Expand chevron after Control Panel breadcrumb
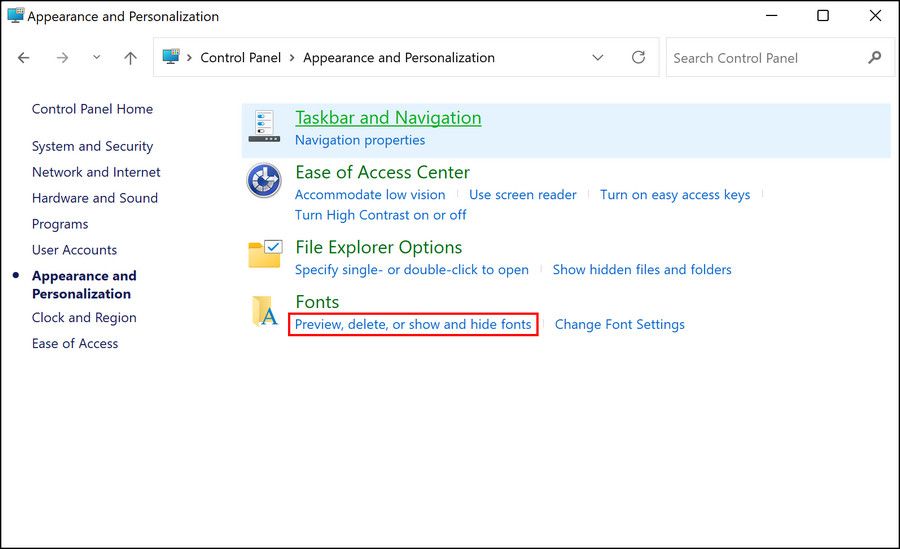Image resolution: width=900 pixels, height=549 pixels. pos(292,57)
